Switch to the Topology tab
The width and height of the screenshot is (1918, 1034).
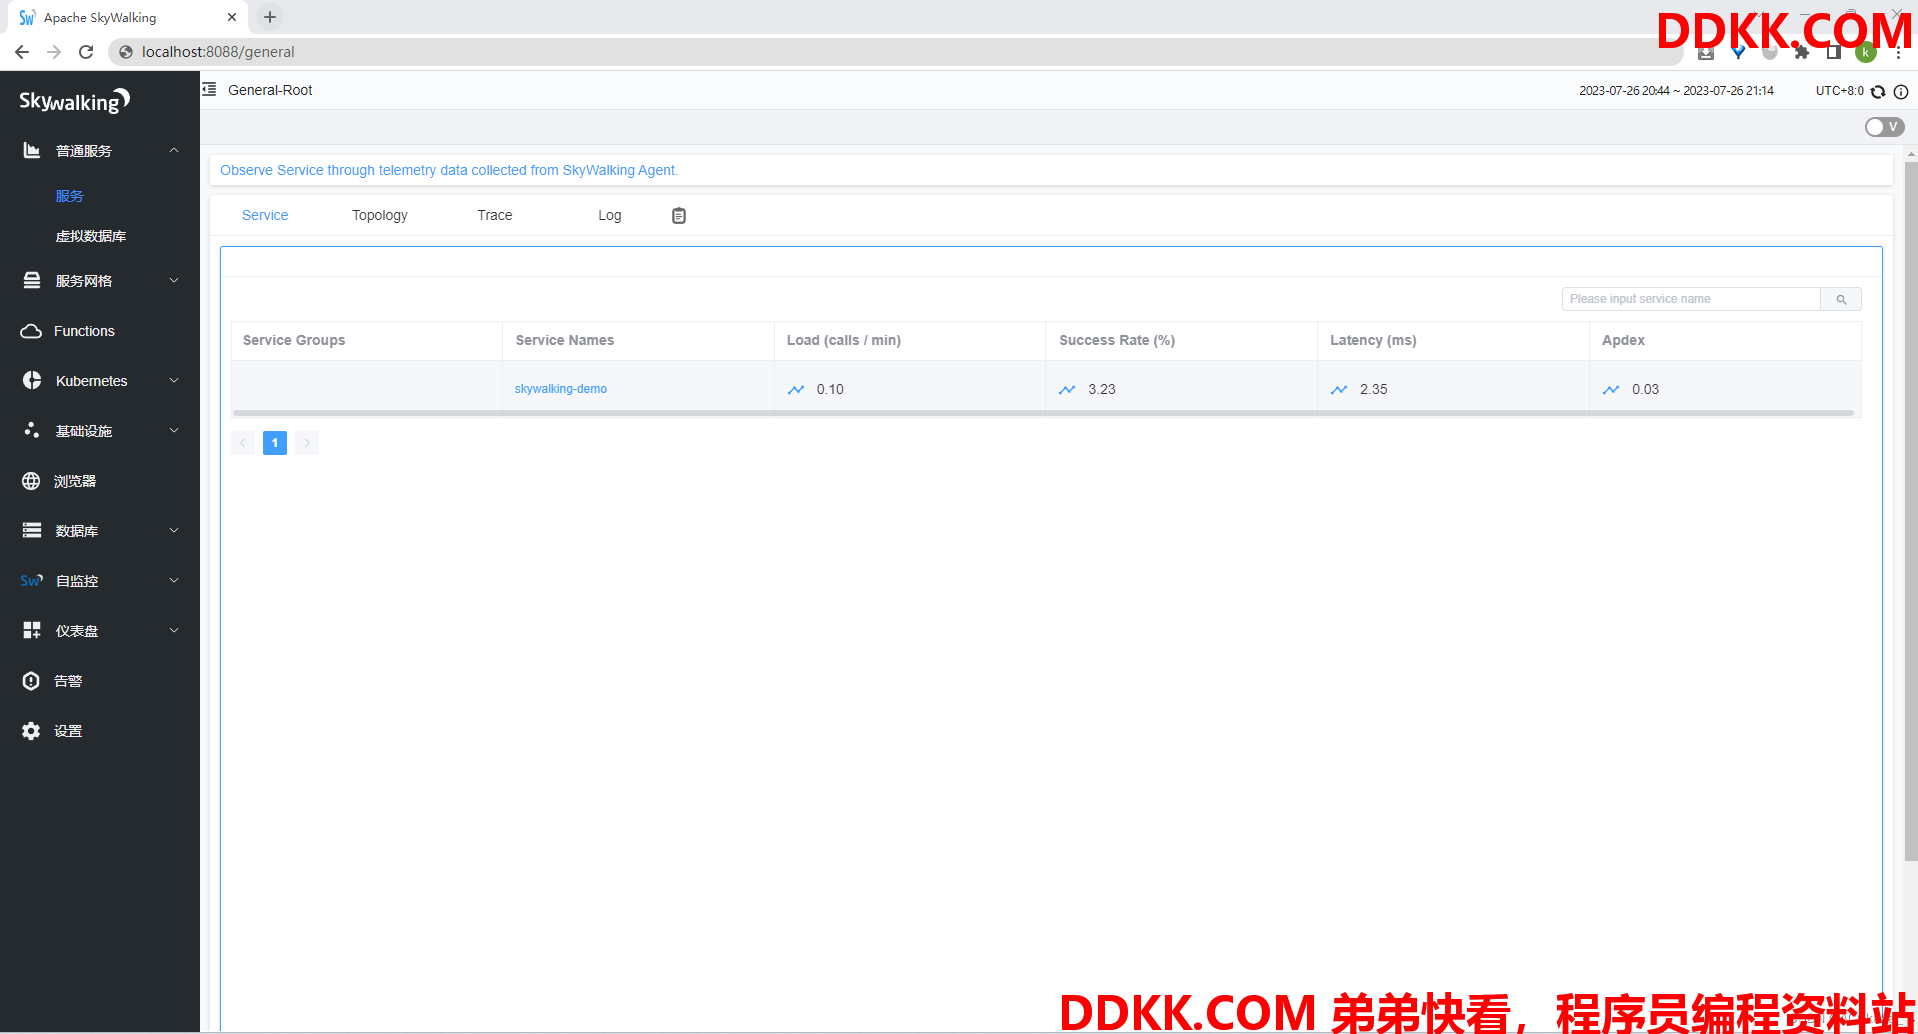tap(380, 215)
